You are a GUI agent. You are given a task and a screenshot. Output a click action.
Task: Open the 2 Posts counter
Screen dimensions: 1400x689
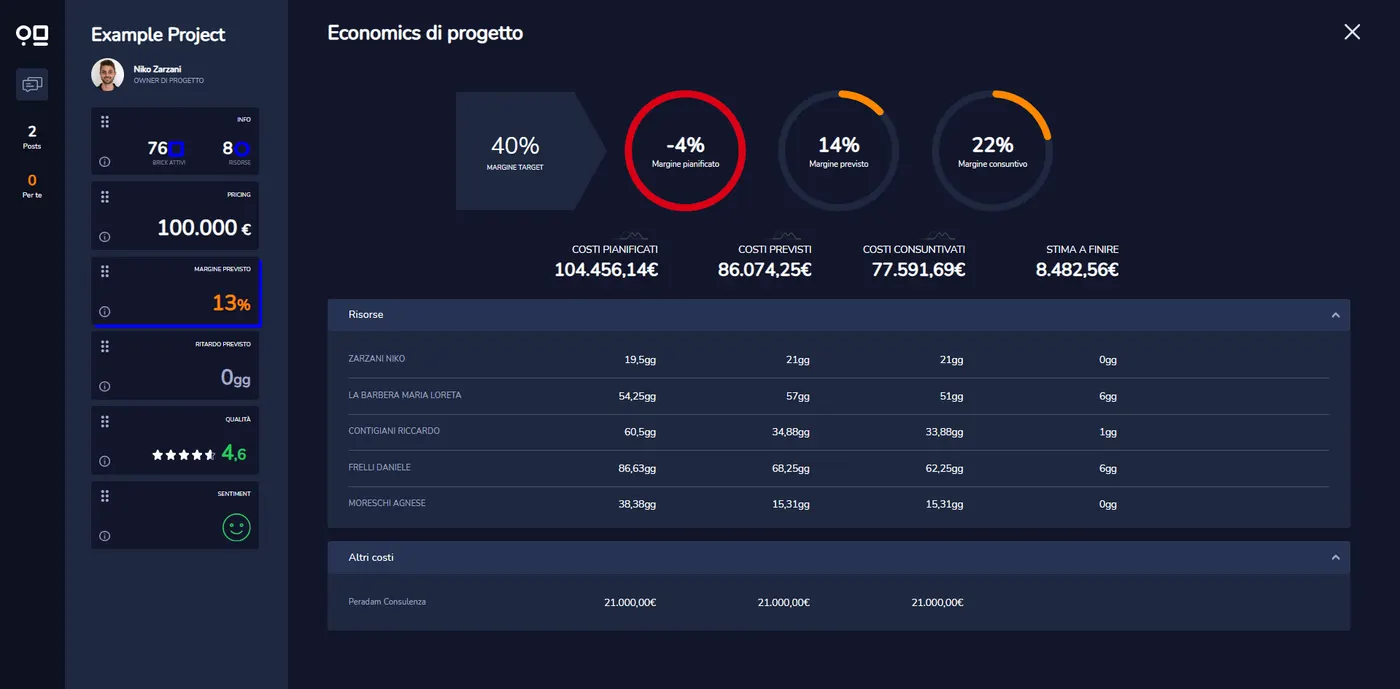[32, 137]
